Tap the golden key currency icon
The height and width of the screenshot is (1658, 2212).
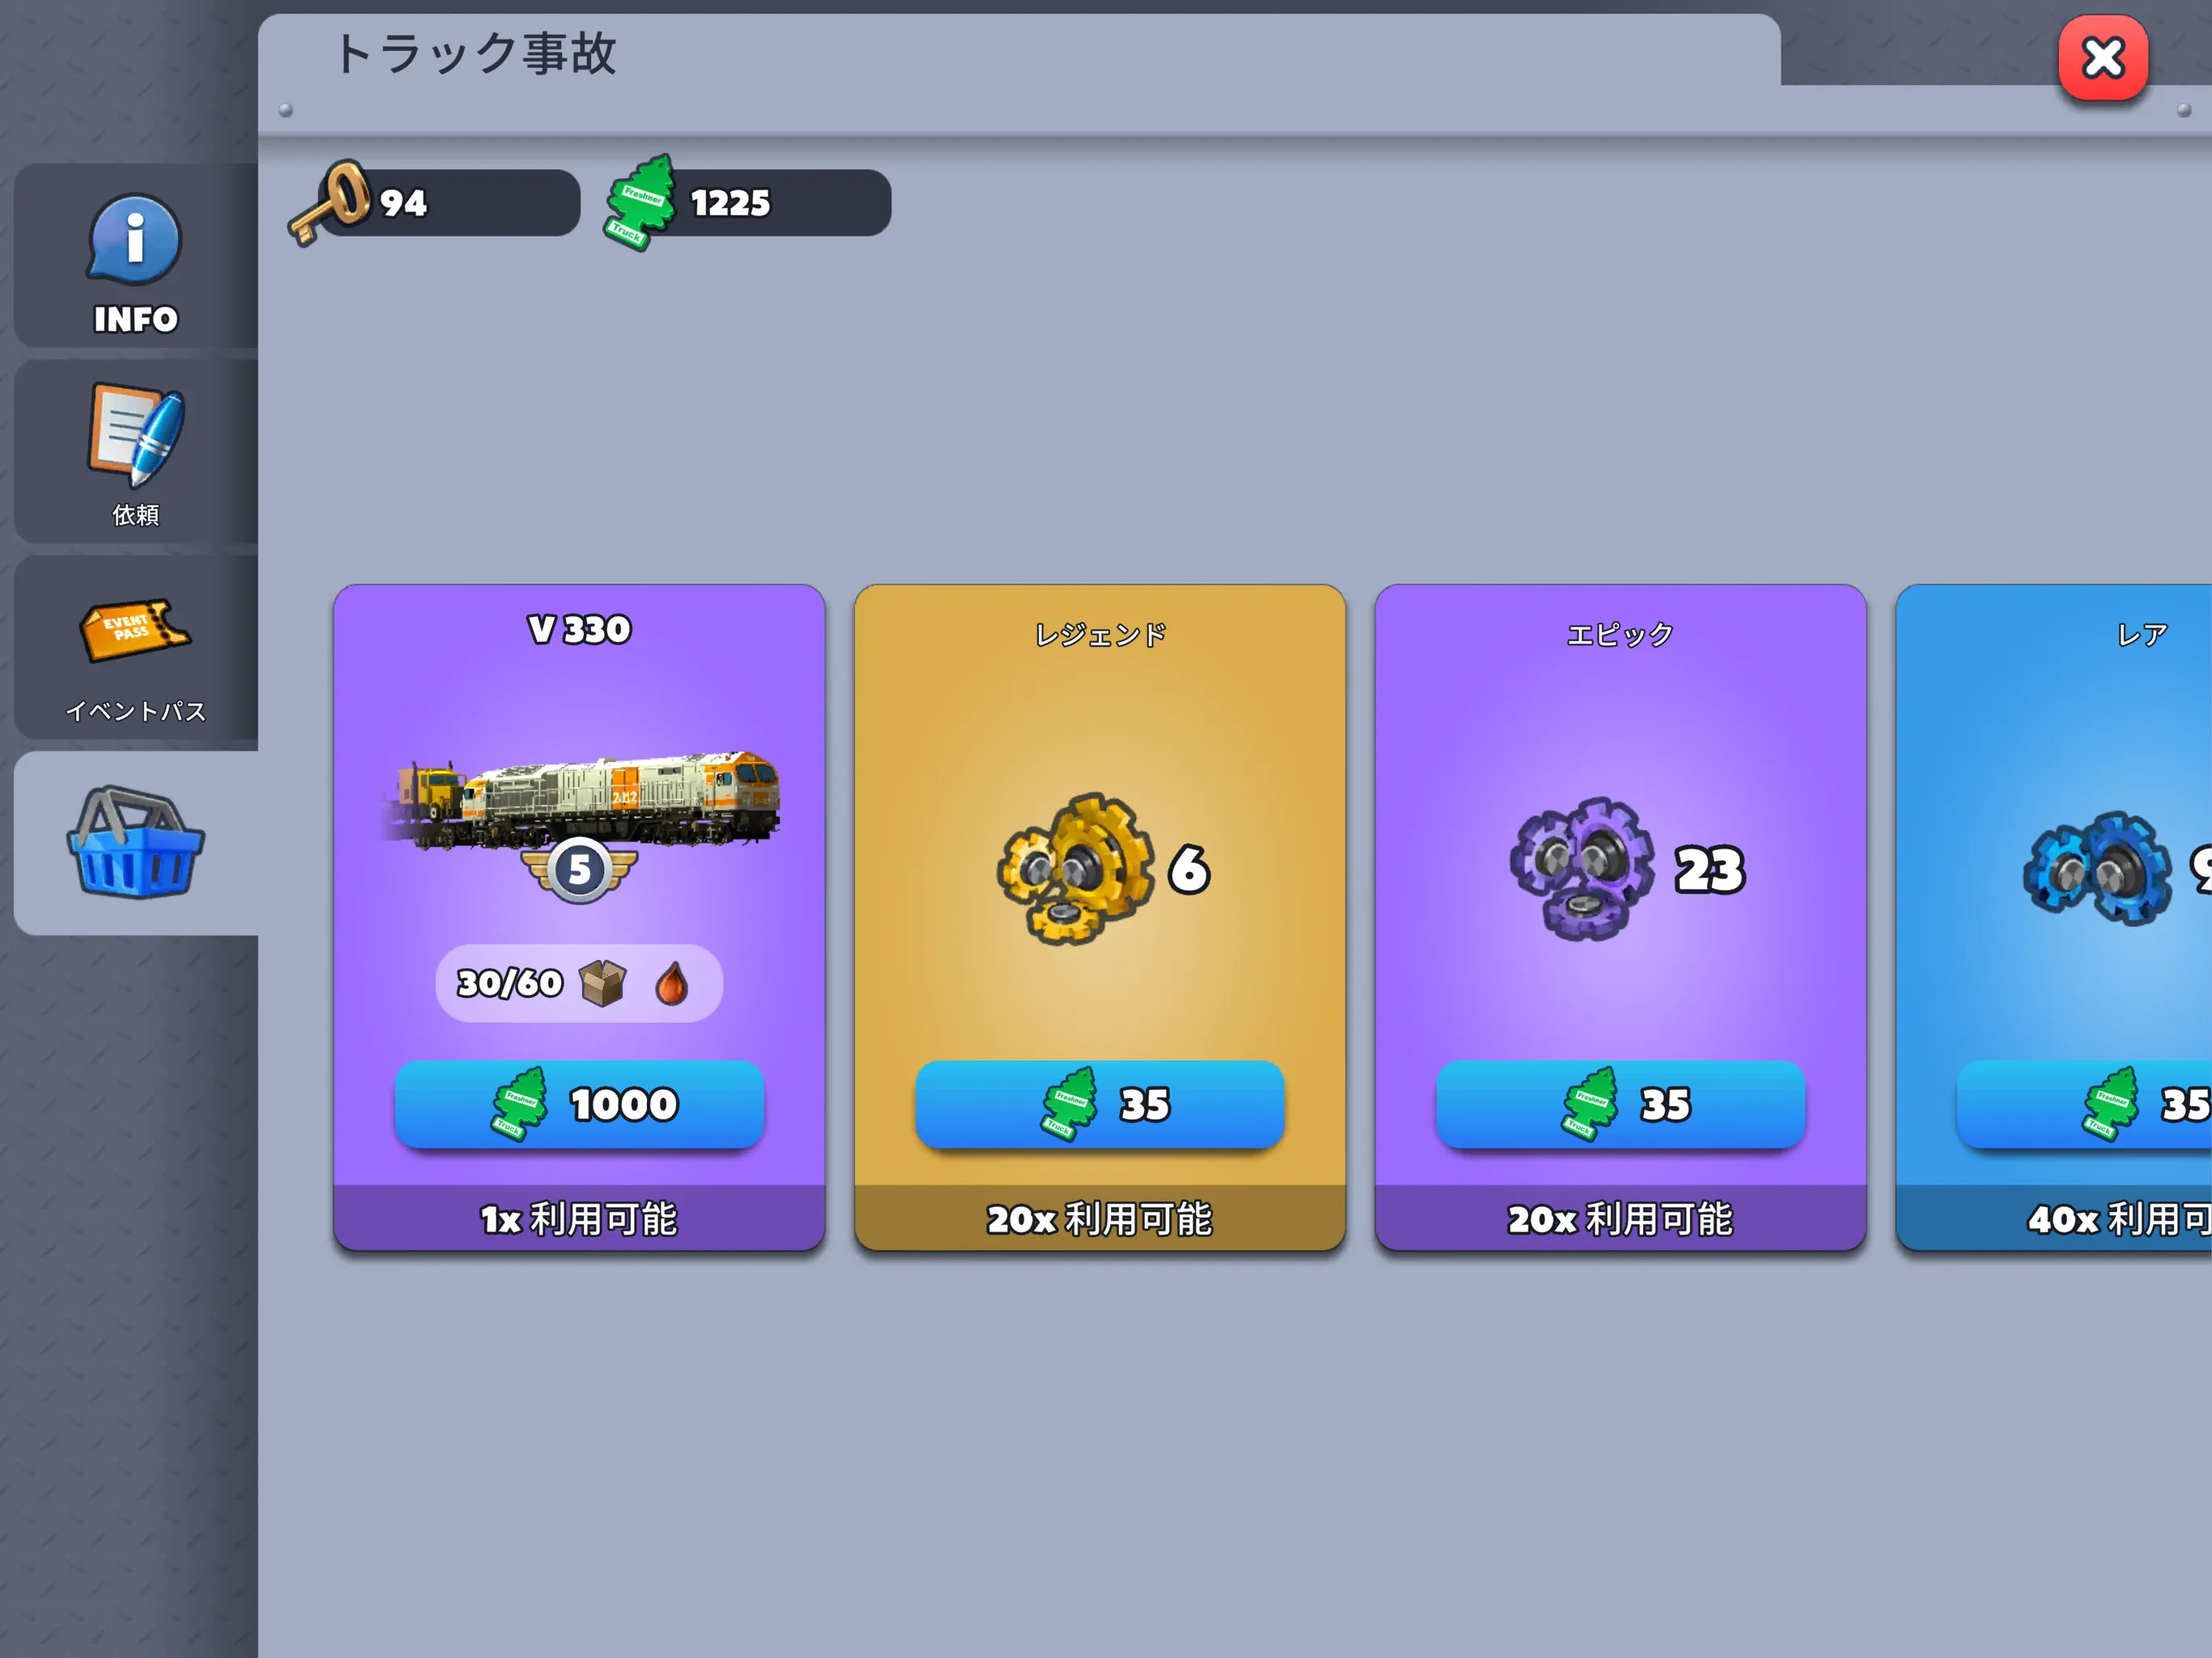point(329,202)
